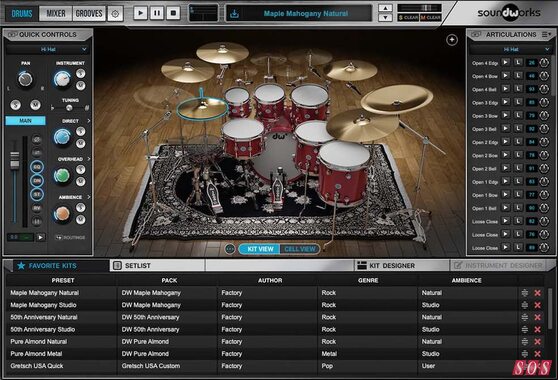The image size is (558, 380).
Task: Open the SETLIST tab
Action: [158, 265]
